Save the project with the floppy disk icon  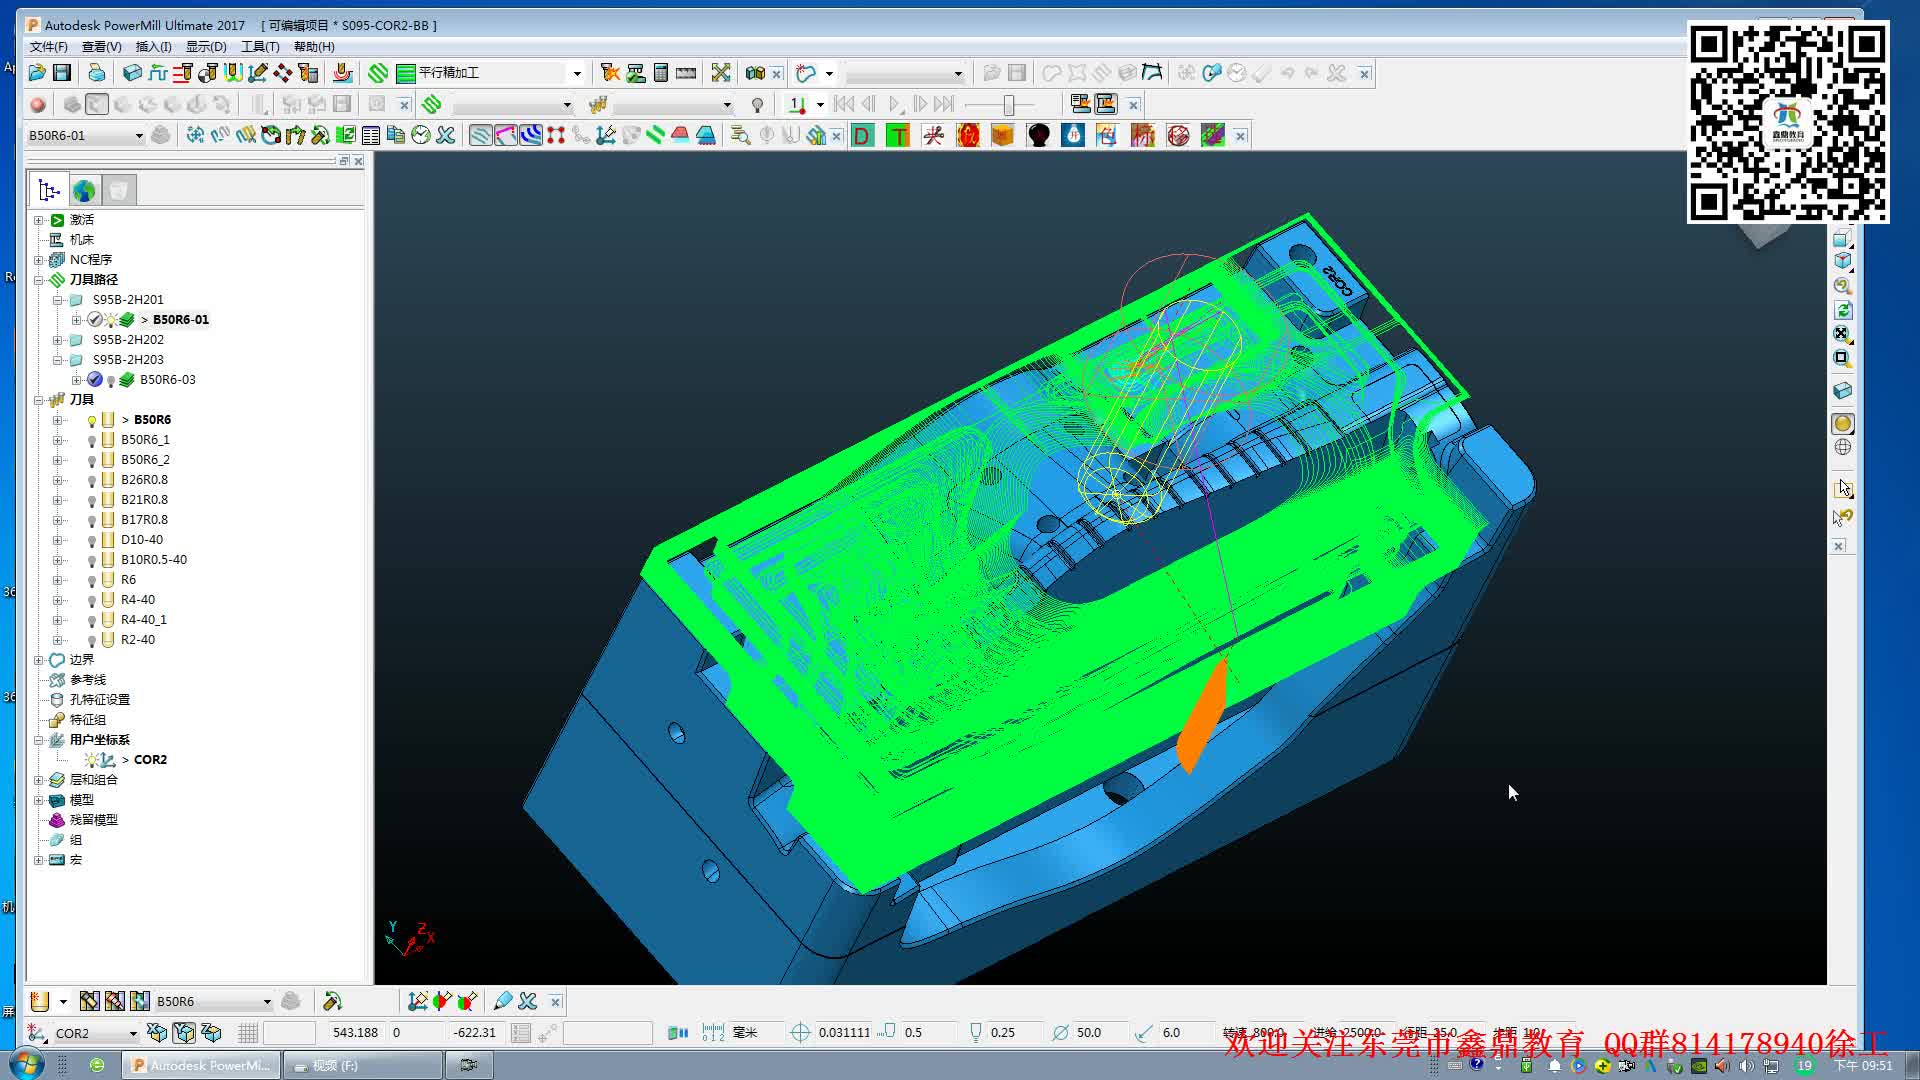(62, 73)
